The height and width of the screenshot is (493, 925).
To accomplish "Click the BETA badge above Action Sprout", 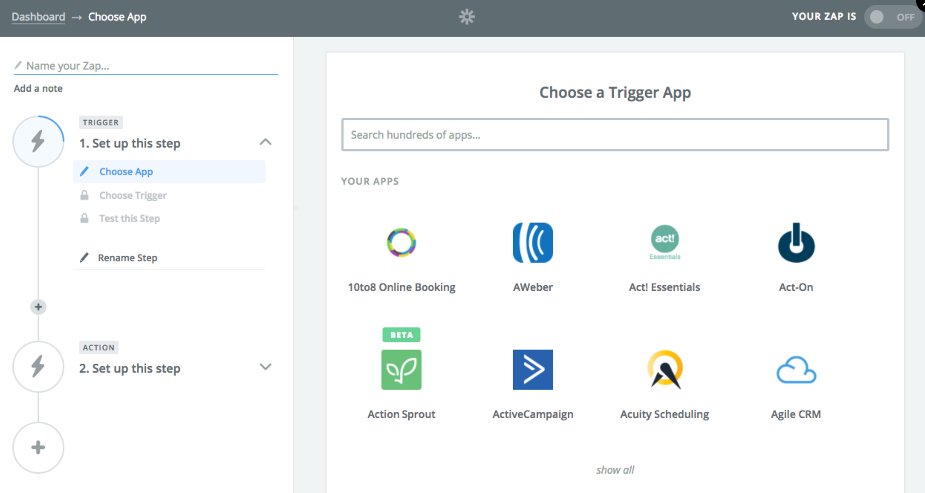I will (x=401, y=334).
